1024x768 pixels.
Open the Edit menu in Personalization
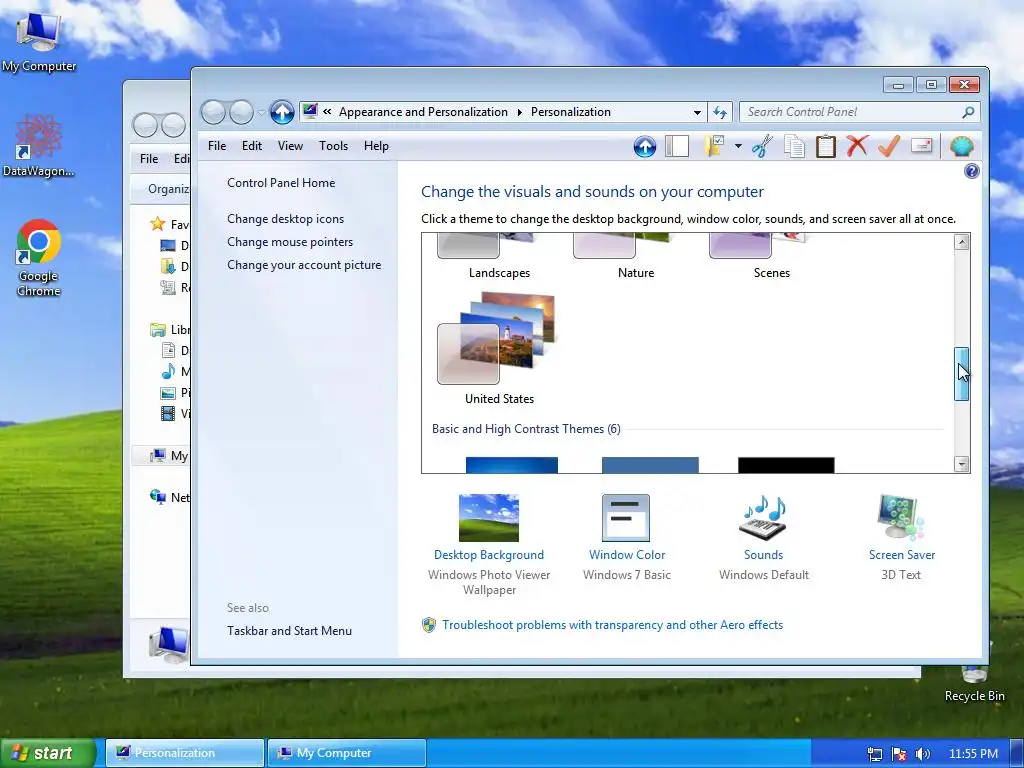(251, 146)
